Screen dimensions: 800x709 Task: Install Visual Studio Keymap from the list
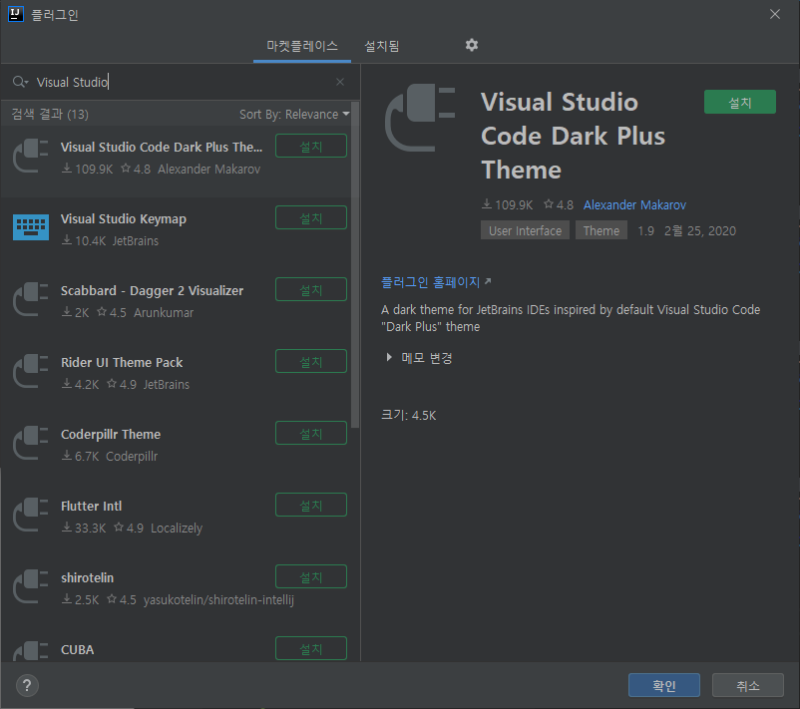point(311,218)
